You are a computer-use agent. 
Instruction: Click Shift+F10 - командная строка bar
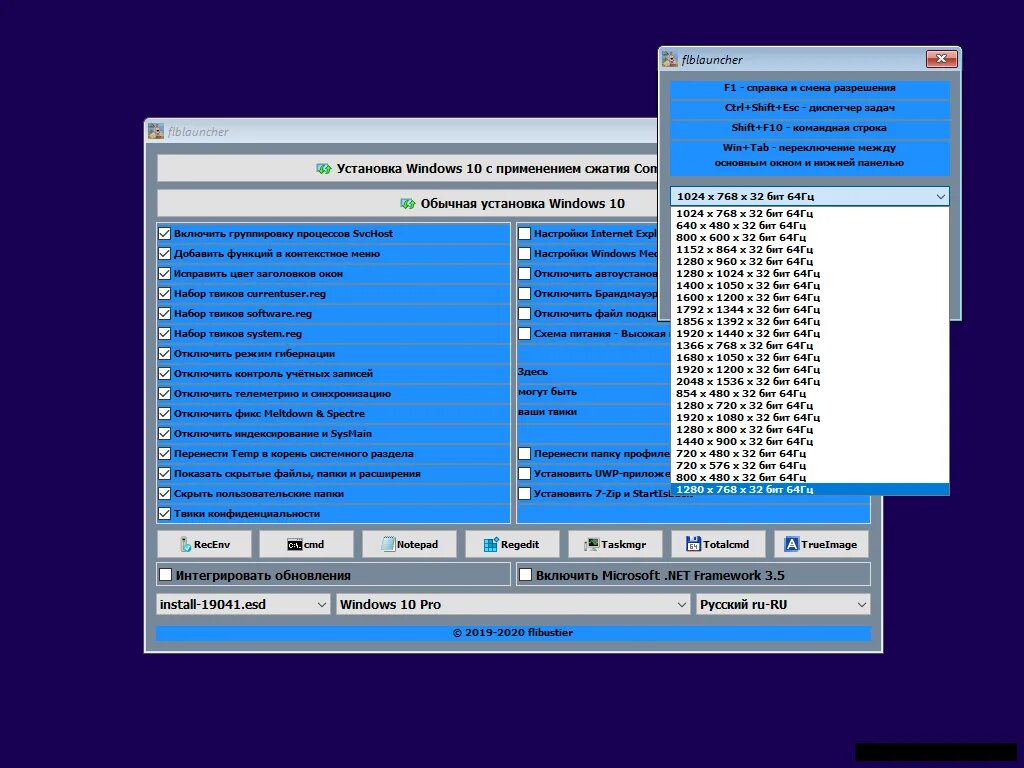[810, 128]
